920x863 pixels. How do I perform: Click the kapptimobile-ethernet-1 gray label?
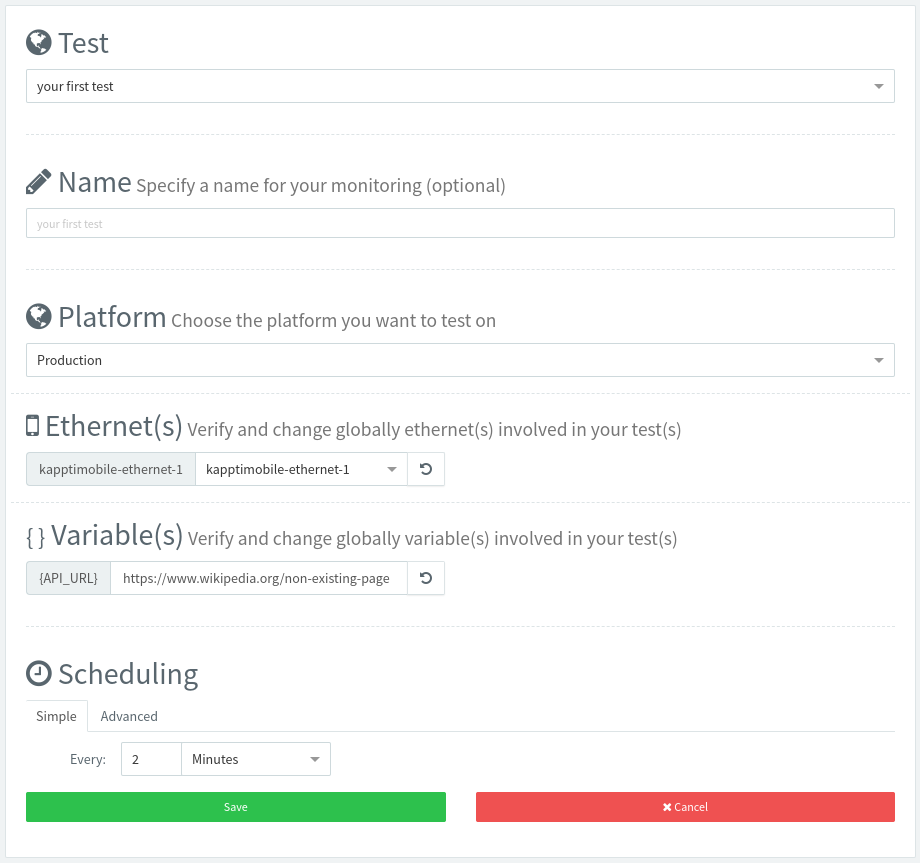110,469
